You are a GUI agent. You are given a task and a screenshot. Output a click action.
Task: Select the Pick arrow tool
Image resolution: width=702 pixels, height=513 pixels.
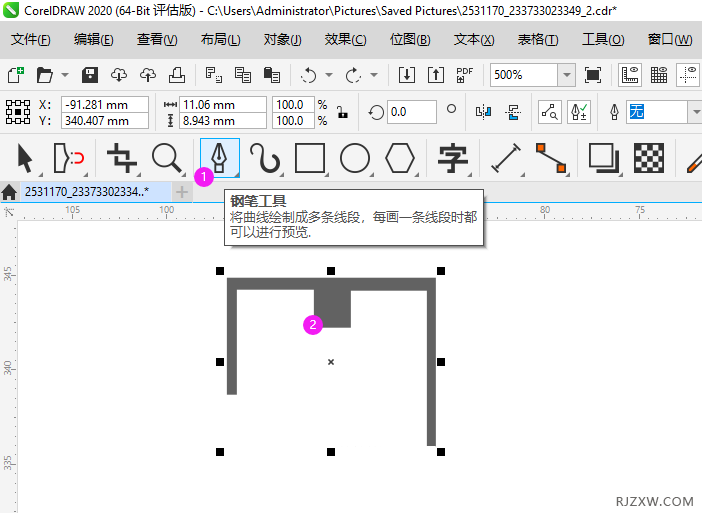pyautogui.click(x=25, y=158)
